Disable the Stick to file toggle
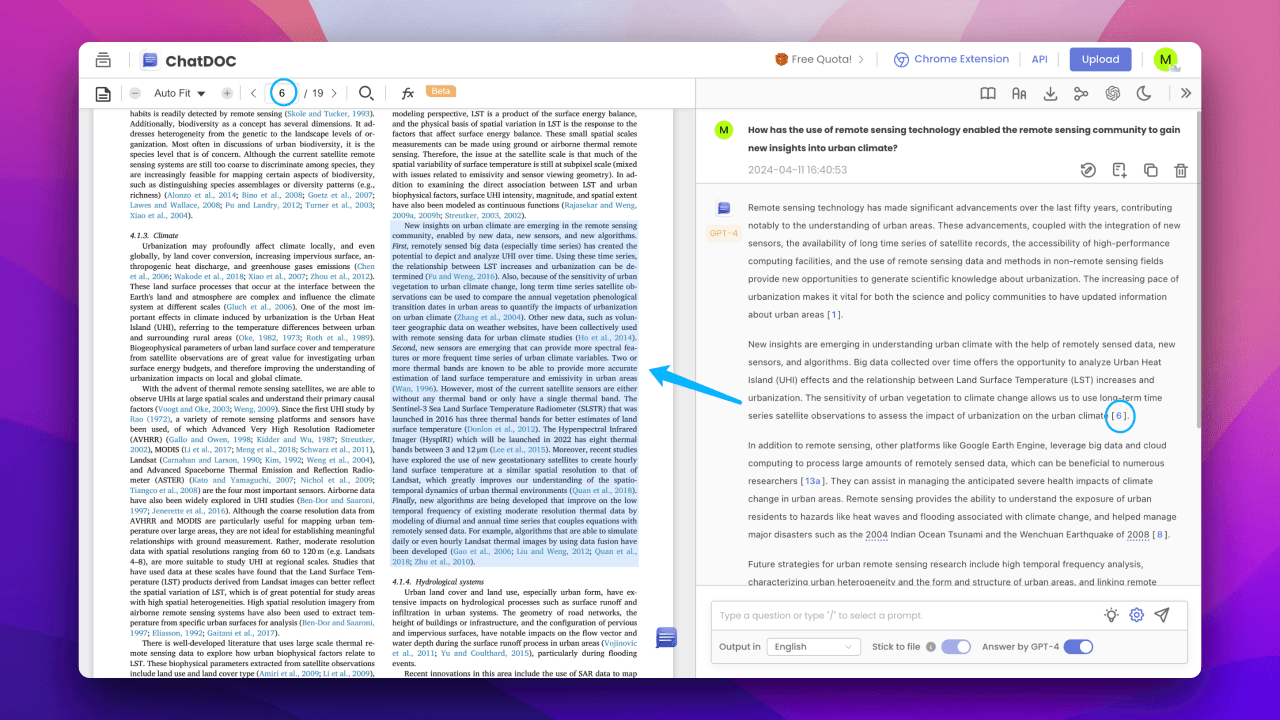 (955, 647)
